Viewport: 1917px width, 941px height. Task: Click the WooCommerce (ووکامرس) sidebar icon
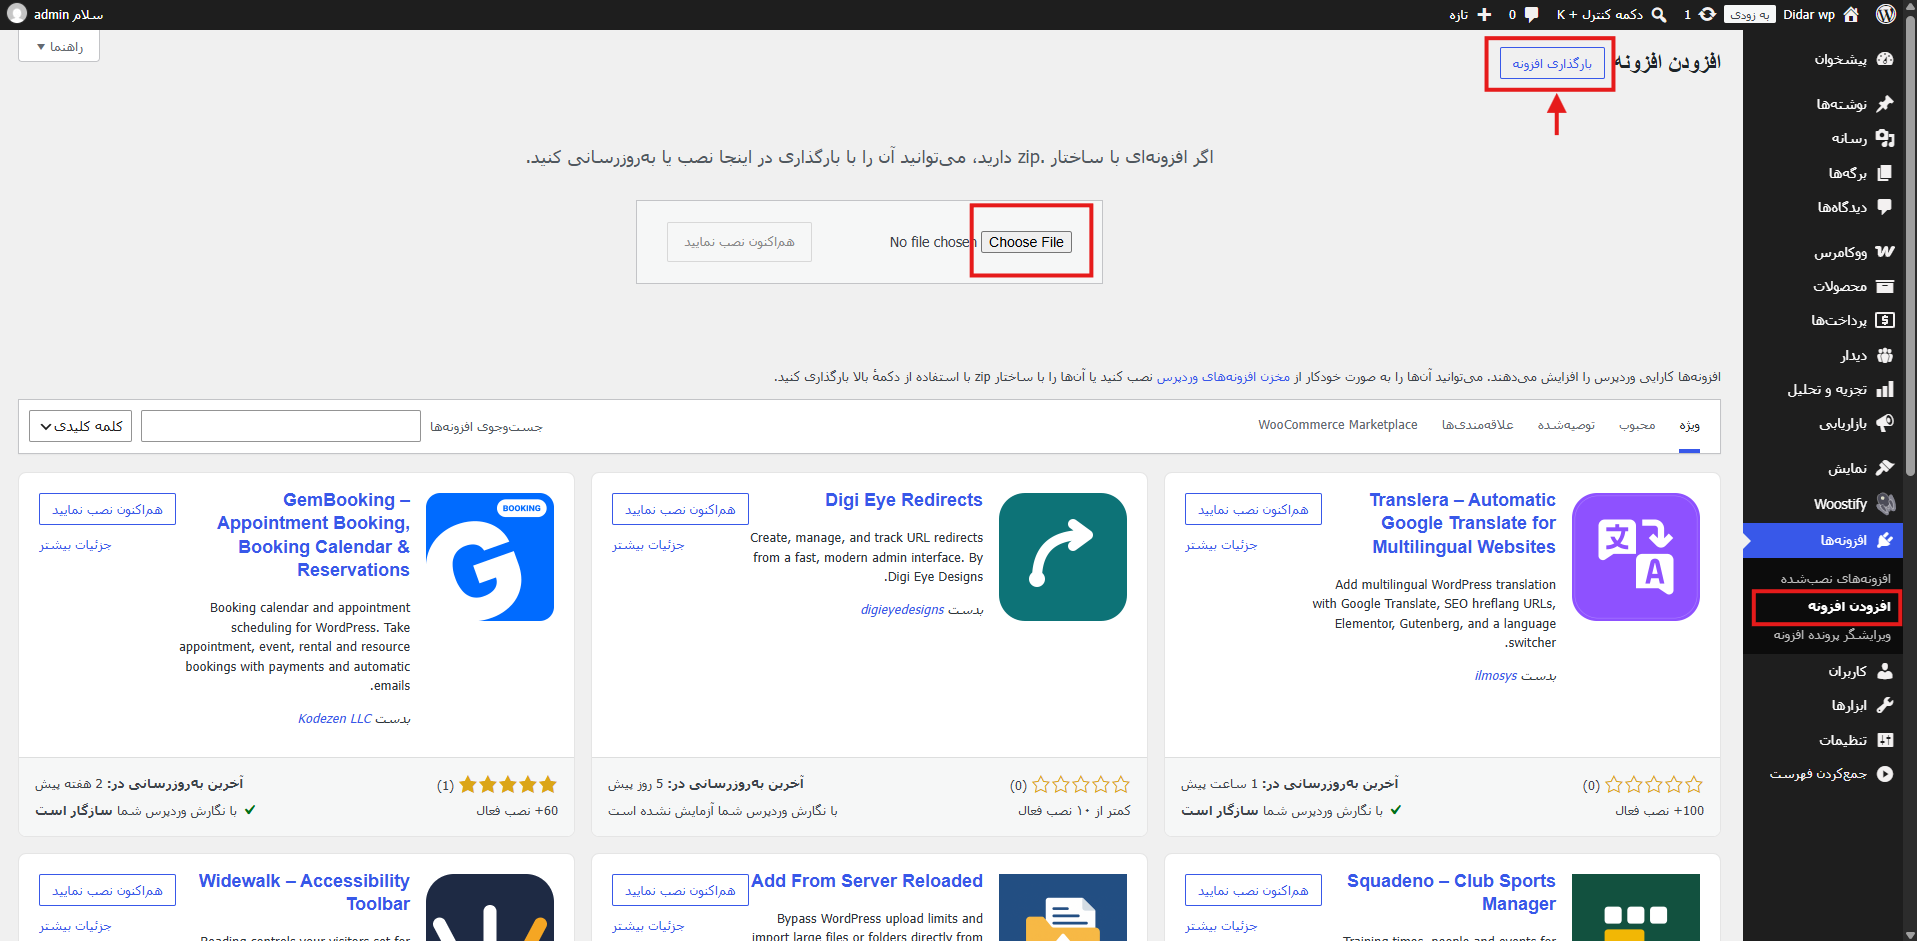[x=1885, y=252]
